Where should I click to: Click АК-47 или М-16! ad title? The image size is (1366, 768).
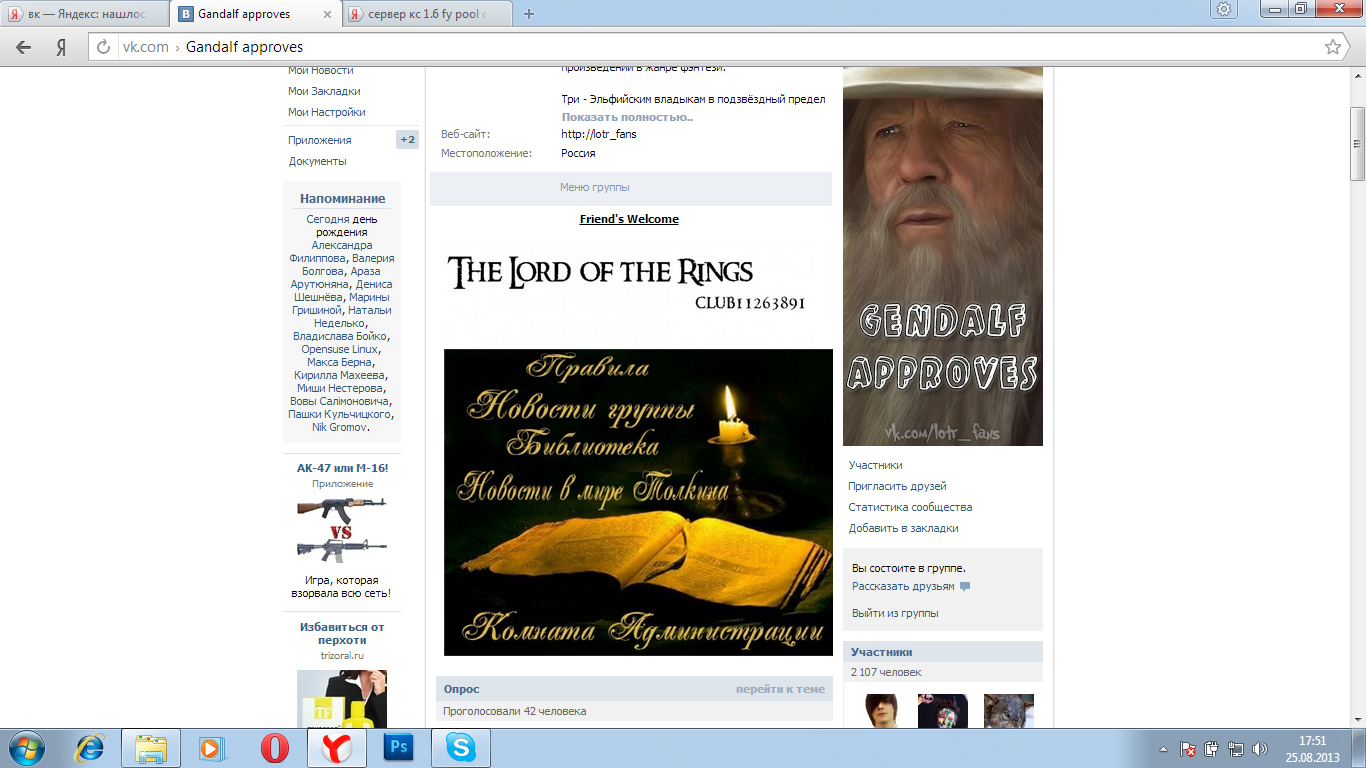click(x=342, y=468)
